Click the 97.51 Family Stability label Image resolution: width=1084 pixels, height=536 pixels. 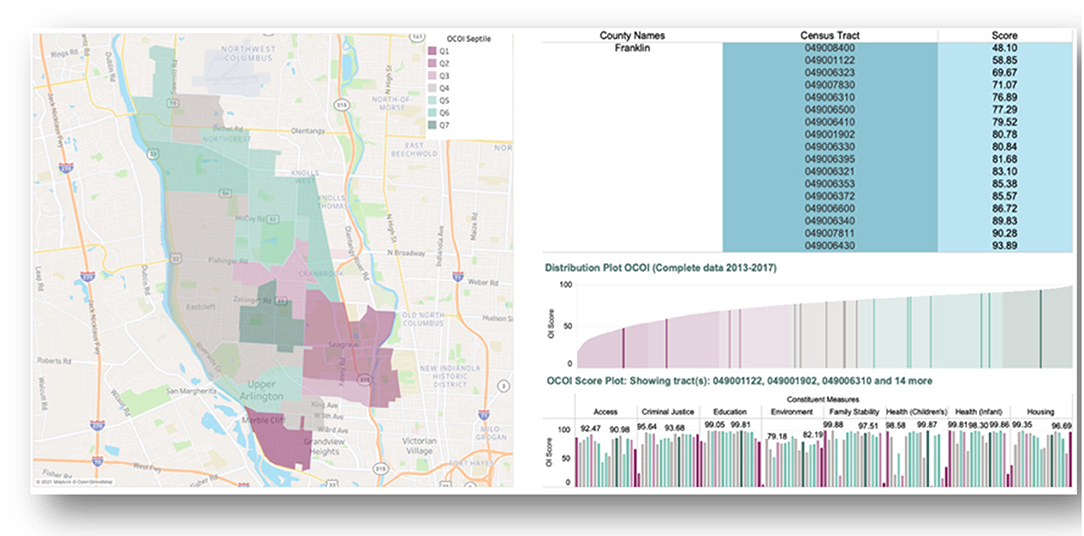(x=870, y=425)
